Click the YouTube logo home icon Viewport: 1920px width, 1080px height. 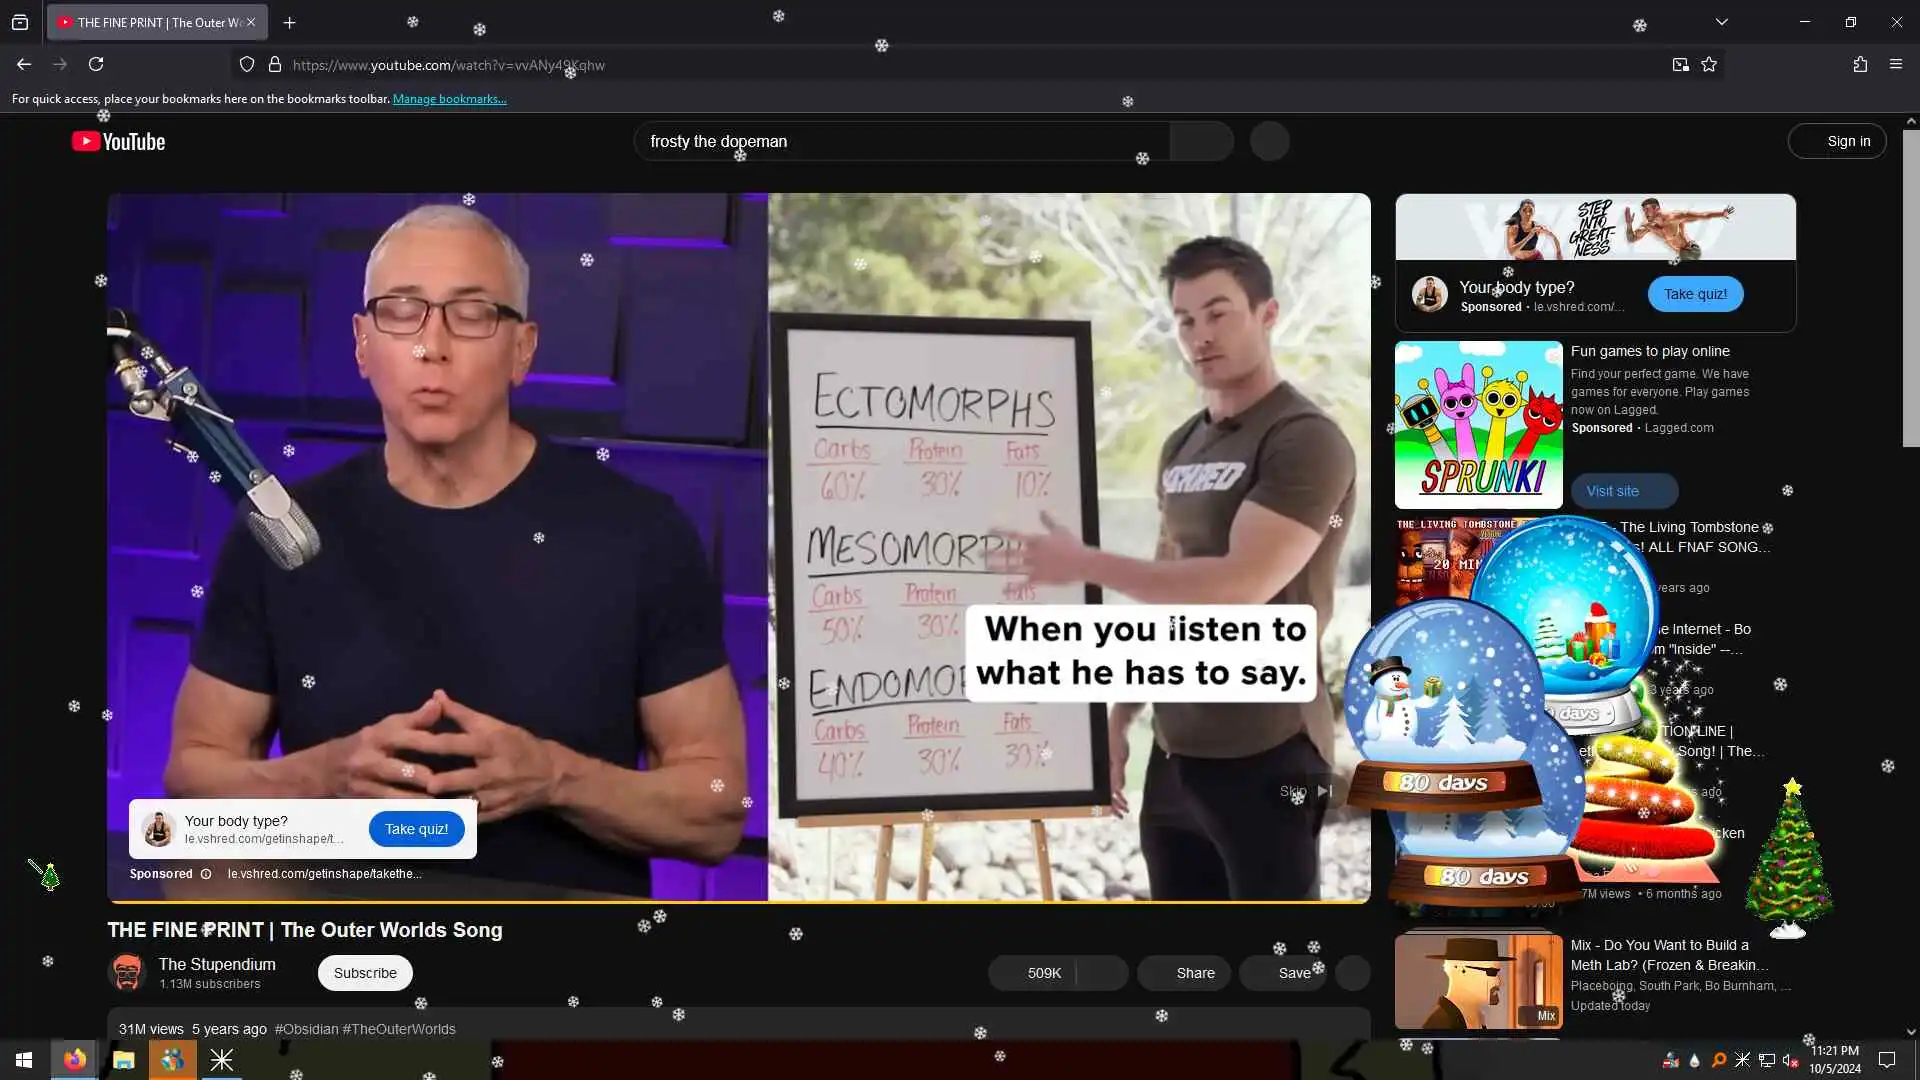[118, 142]
